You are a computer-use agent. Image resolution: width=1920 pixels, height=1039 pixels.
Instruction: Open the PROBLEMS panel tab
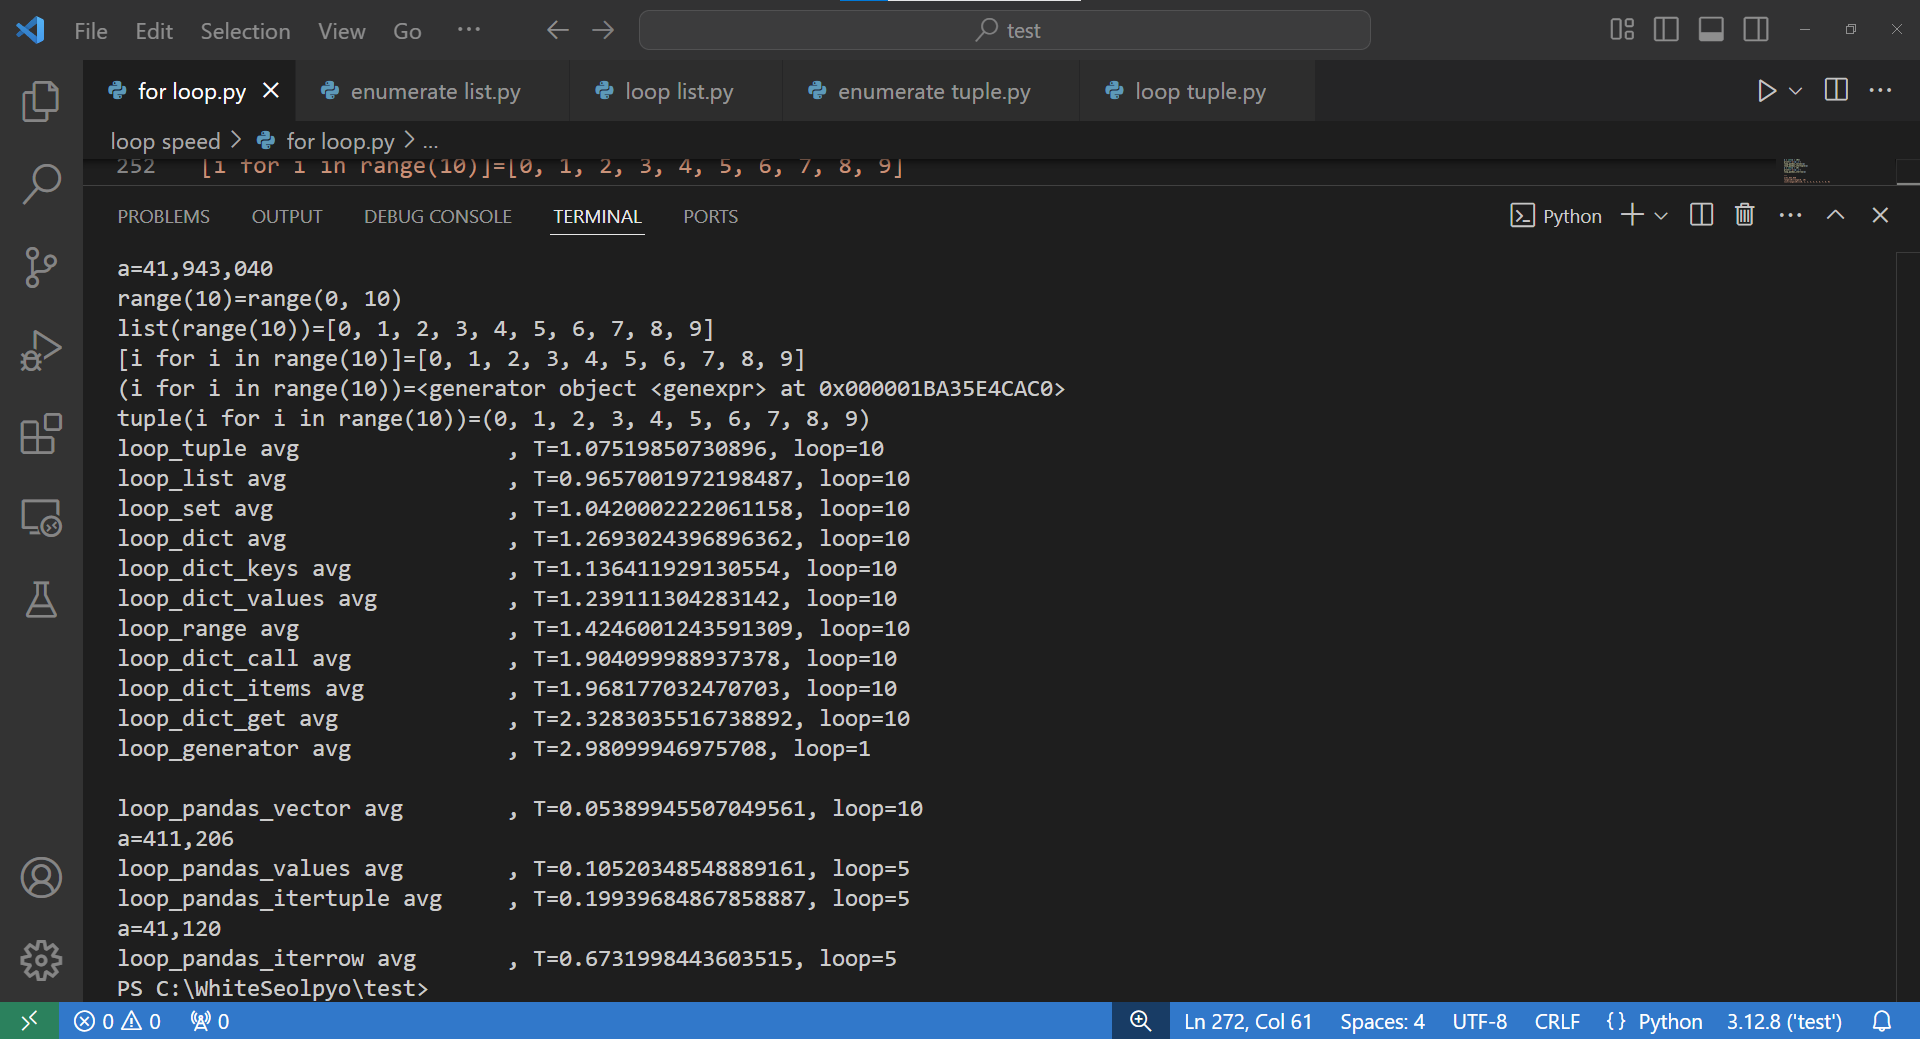point(164,216)
